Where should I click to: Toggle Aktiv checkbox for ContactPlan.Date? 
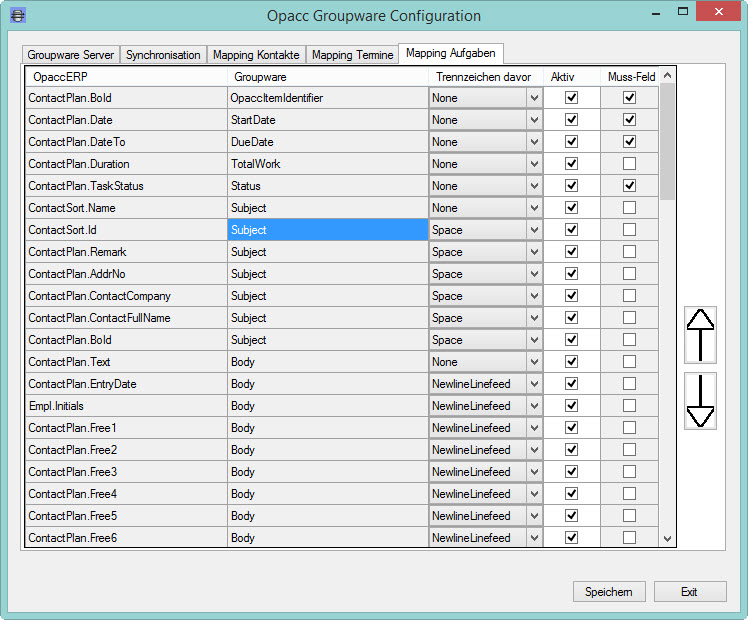coord(571,120)
